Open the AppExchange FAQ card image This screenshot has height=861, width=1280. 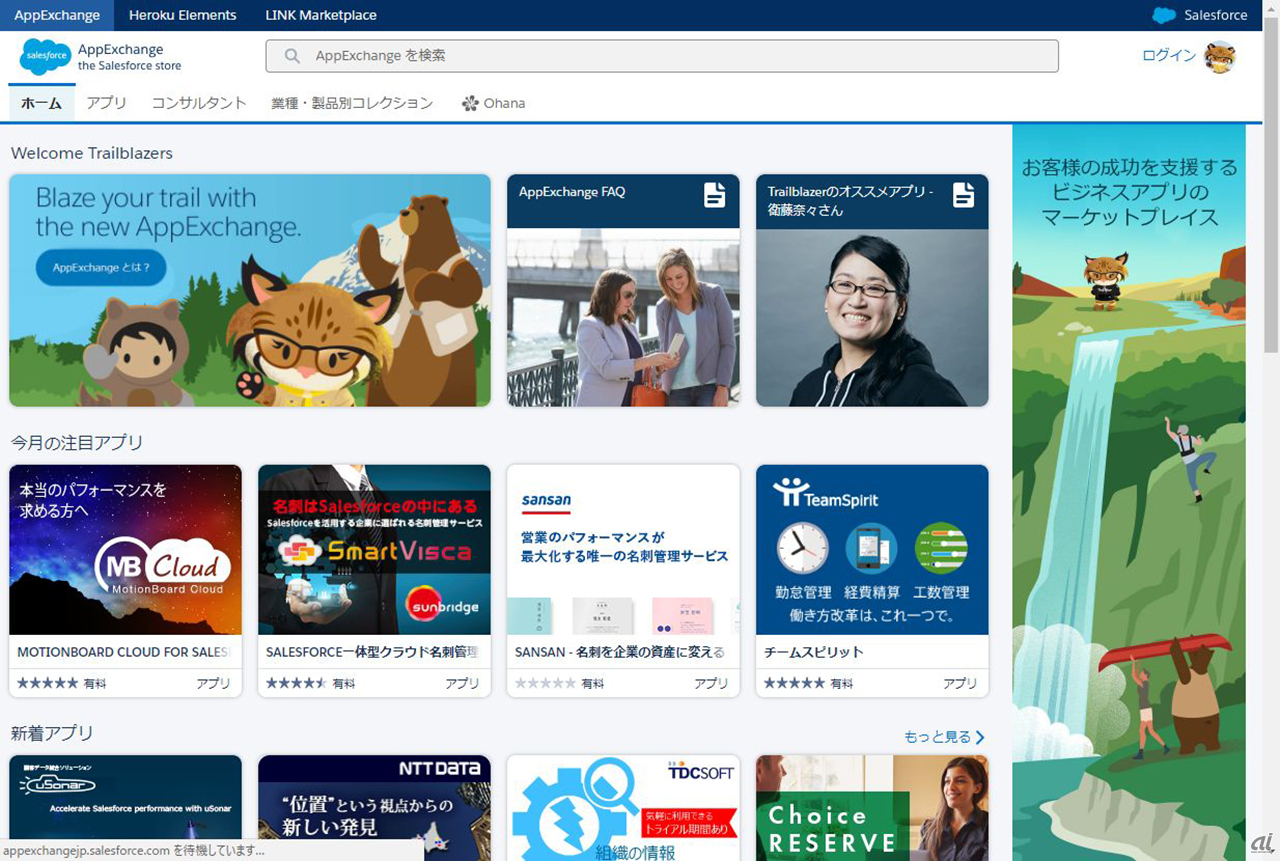point(623,318)
